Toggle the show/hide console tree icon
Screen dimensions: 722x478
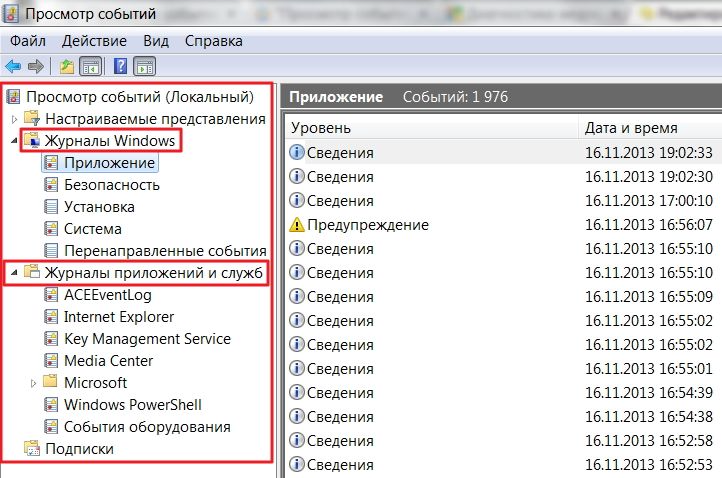[91, 67]
